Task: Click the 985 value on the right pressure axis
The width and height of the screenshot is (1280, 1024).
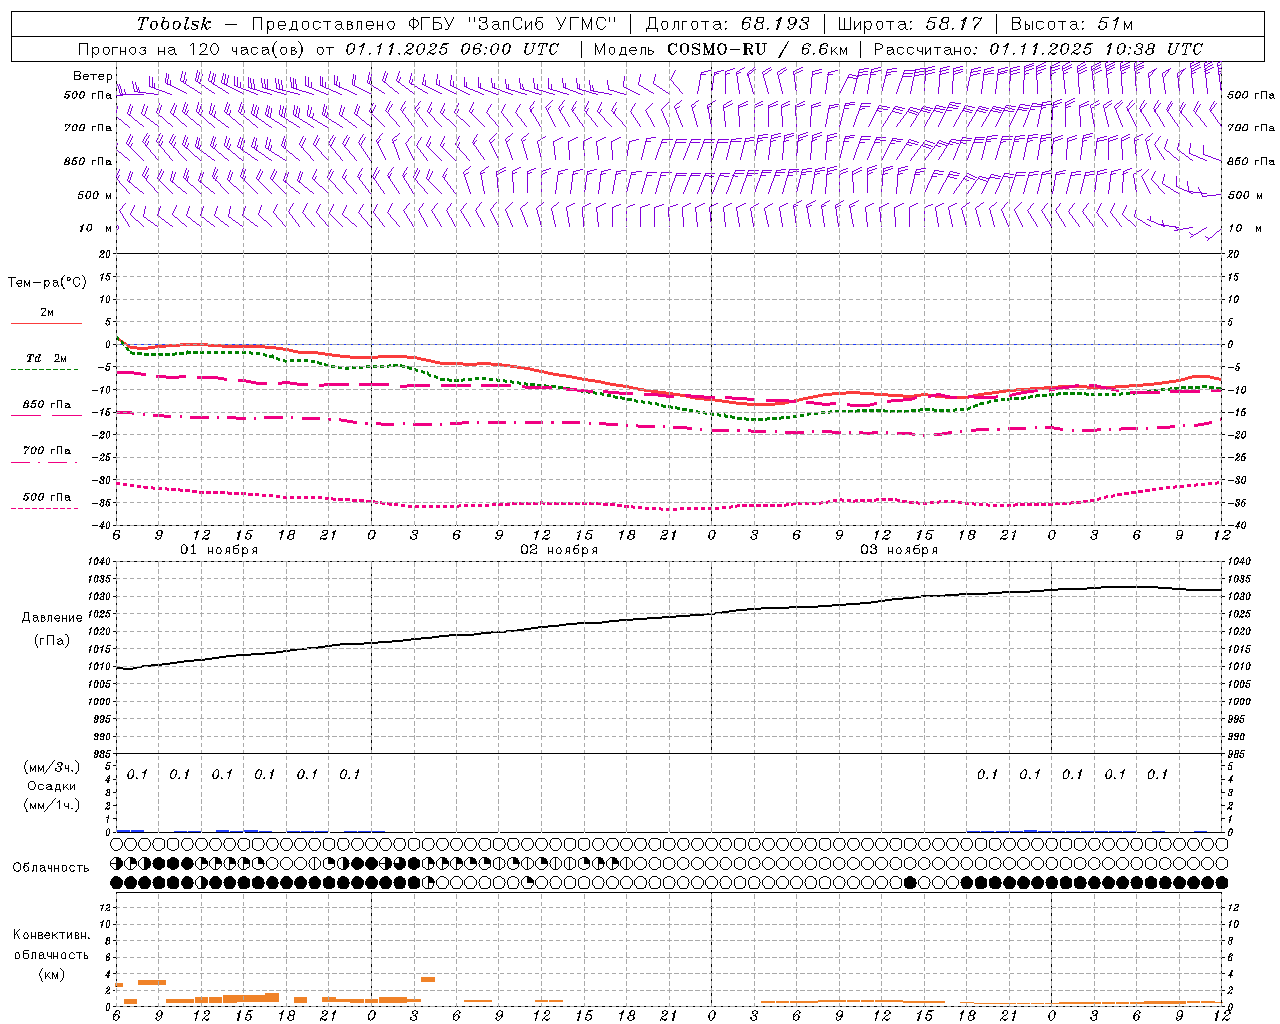Action: tap(1238, 754)
